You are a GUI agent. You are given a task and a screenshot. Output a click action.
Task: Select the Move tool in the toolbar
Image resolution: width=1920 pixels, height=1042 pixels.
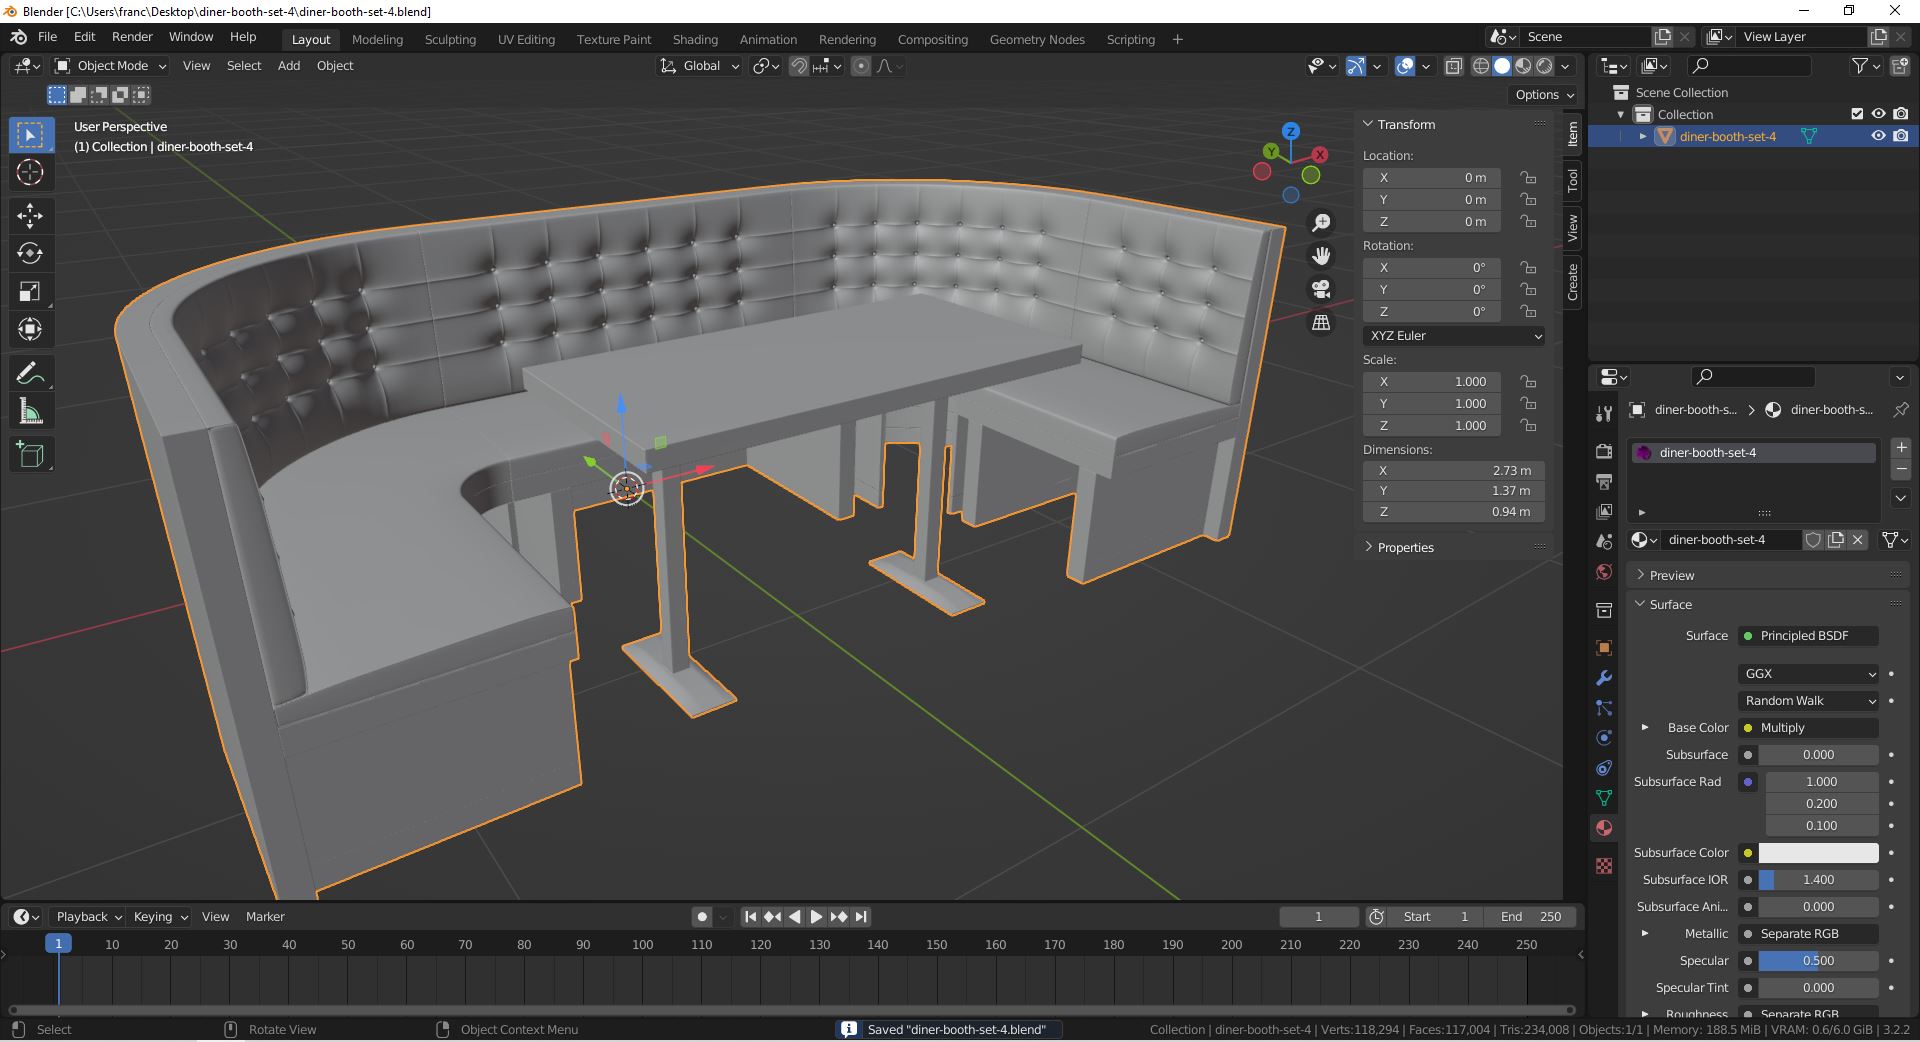click(x=30, y=215)
